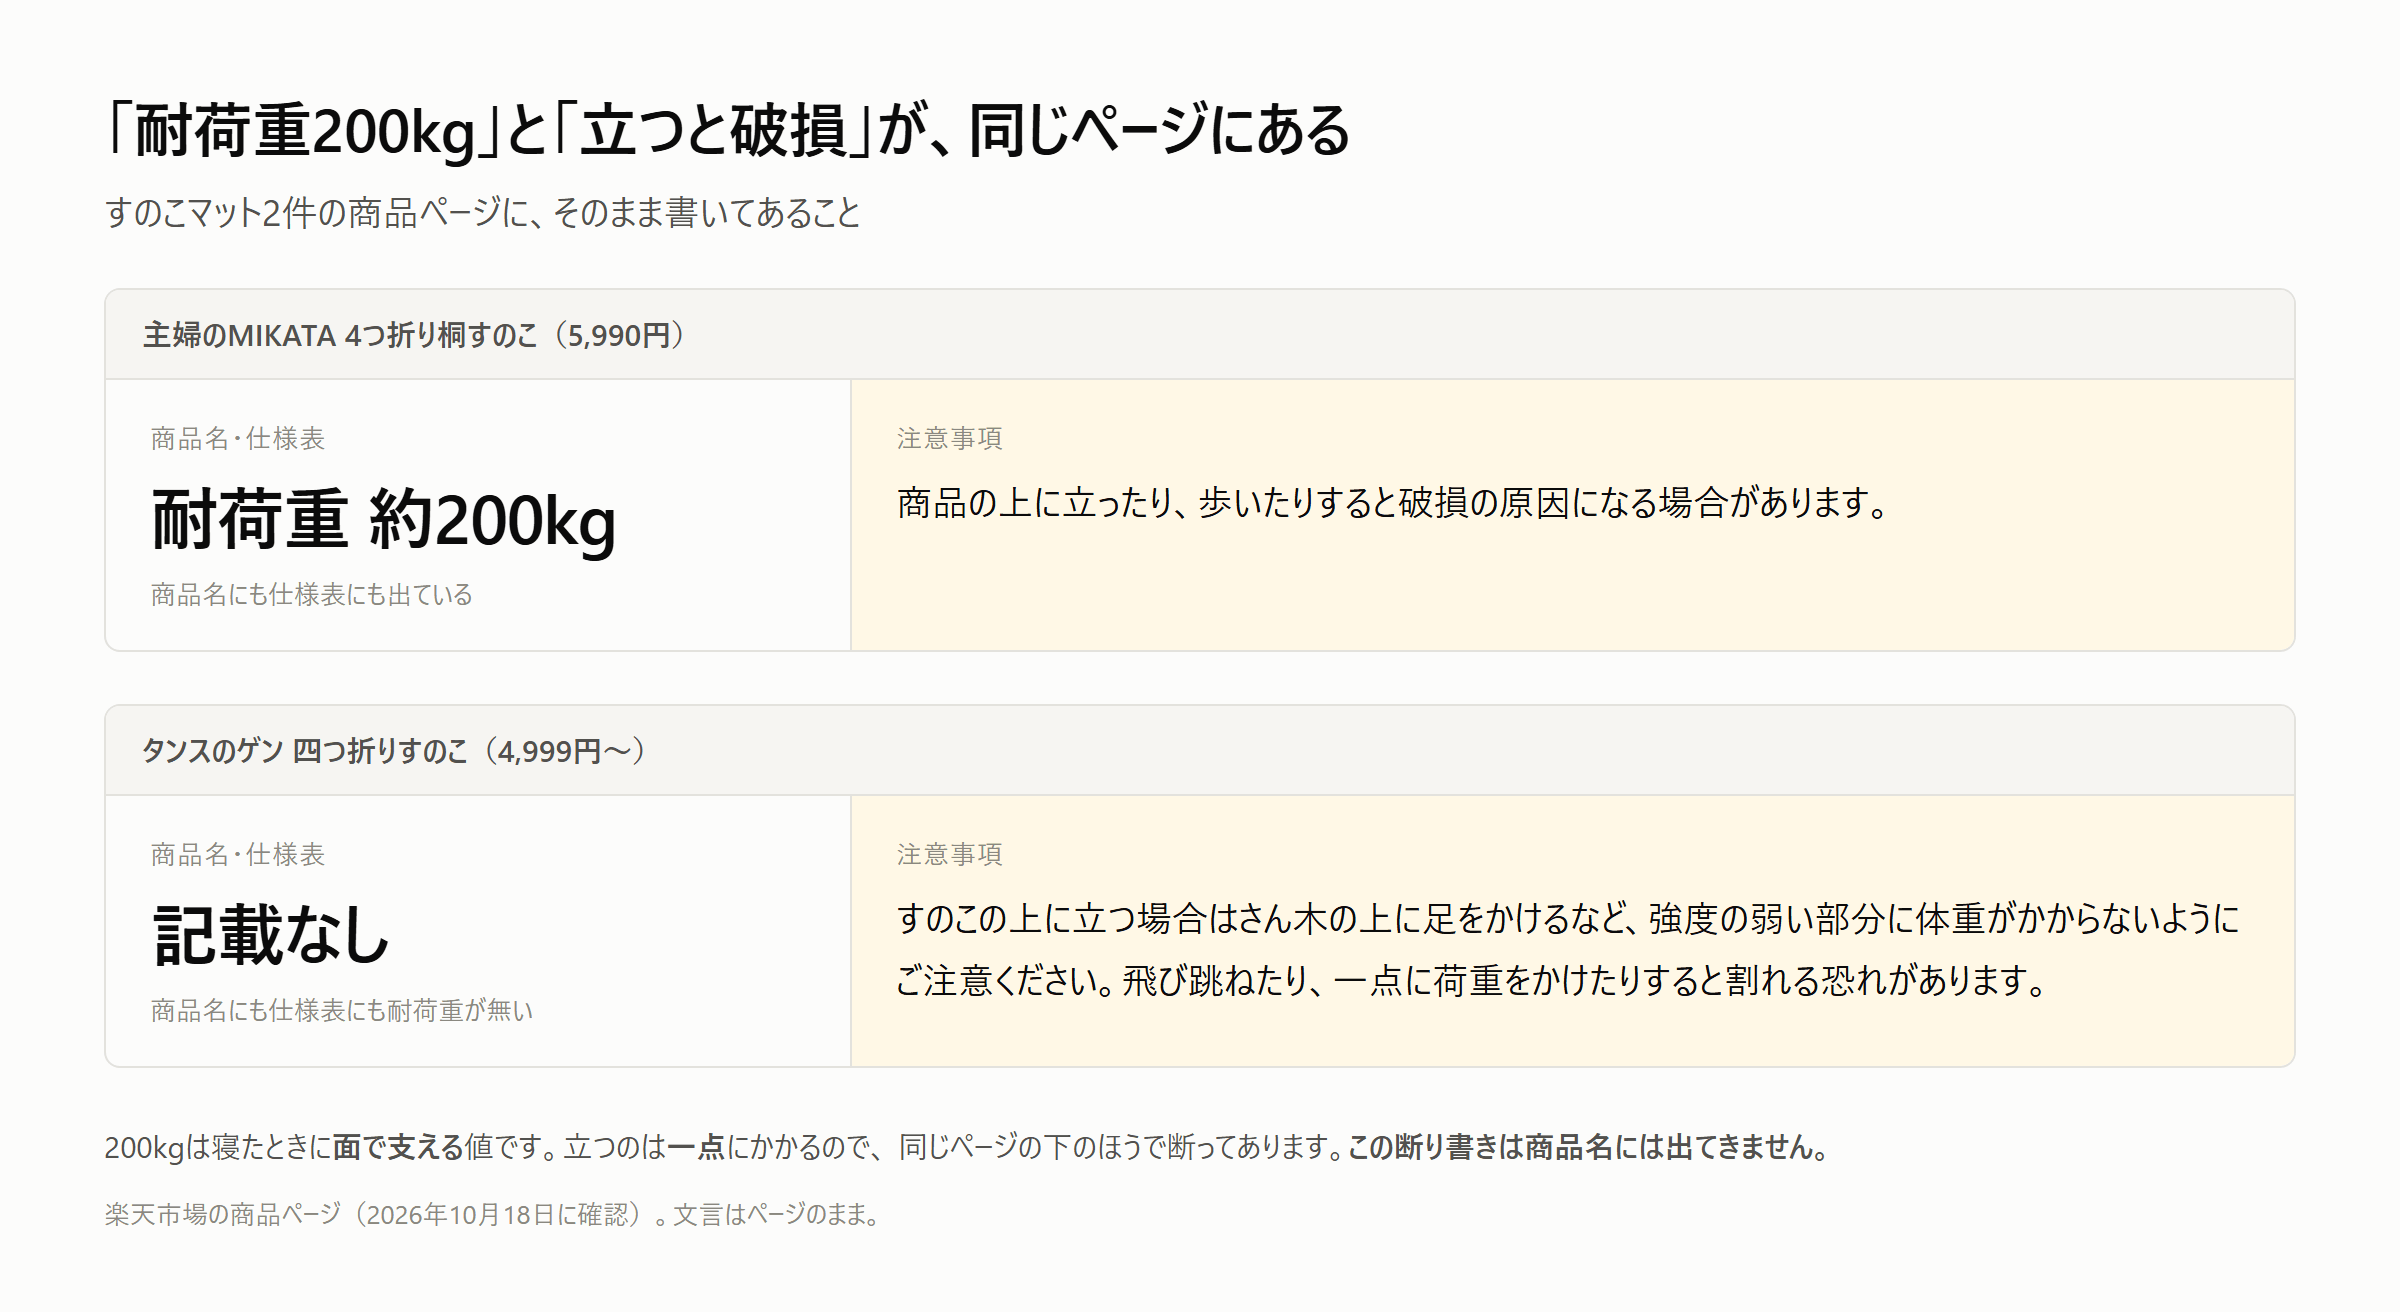
Task: Select the タンスのゲン 四つ折りすのこ card header
Action: point(1200,751)
